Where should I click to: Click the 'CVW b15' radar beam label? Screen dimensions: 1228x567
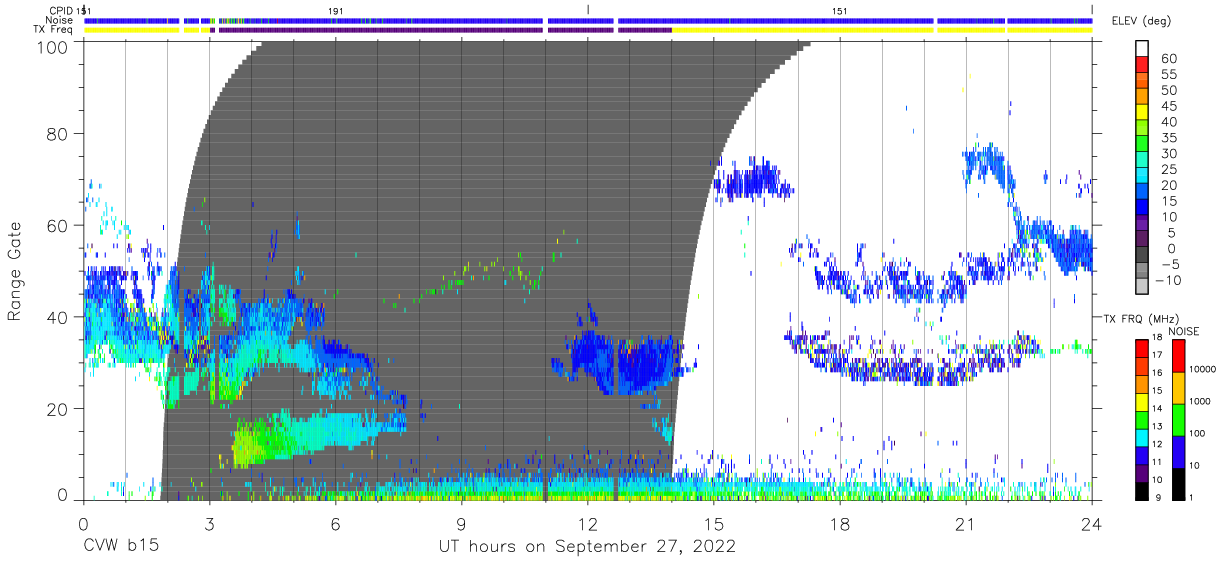click(120, 547)
